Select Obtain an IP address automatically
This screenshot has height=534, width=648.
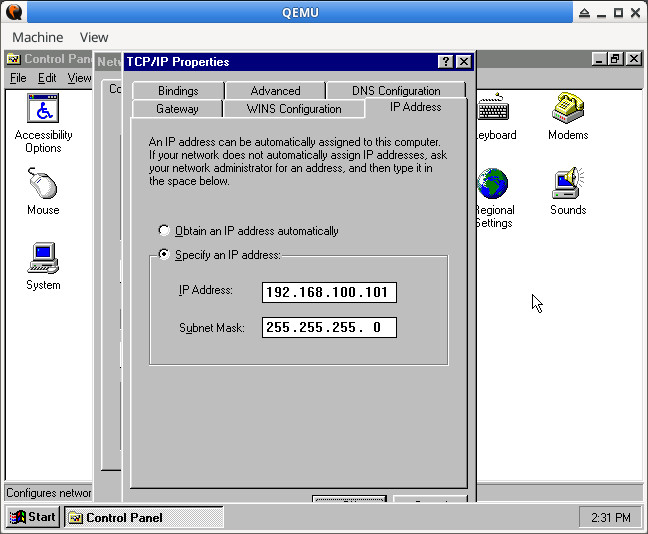coord(165,231)
